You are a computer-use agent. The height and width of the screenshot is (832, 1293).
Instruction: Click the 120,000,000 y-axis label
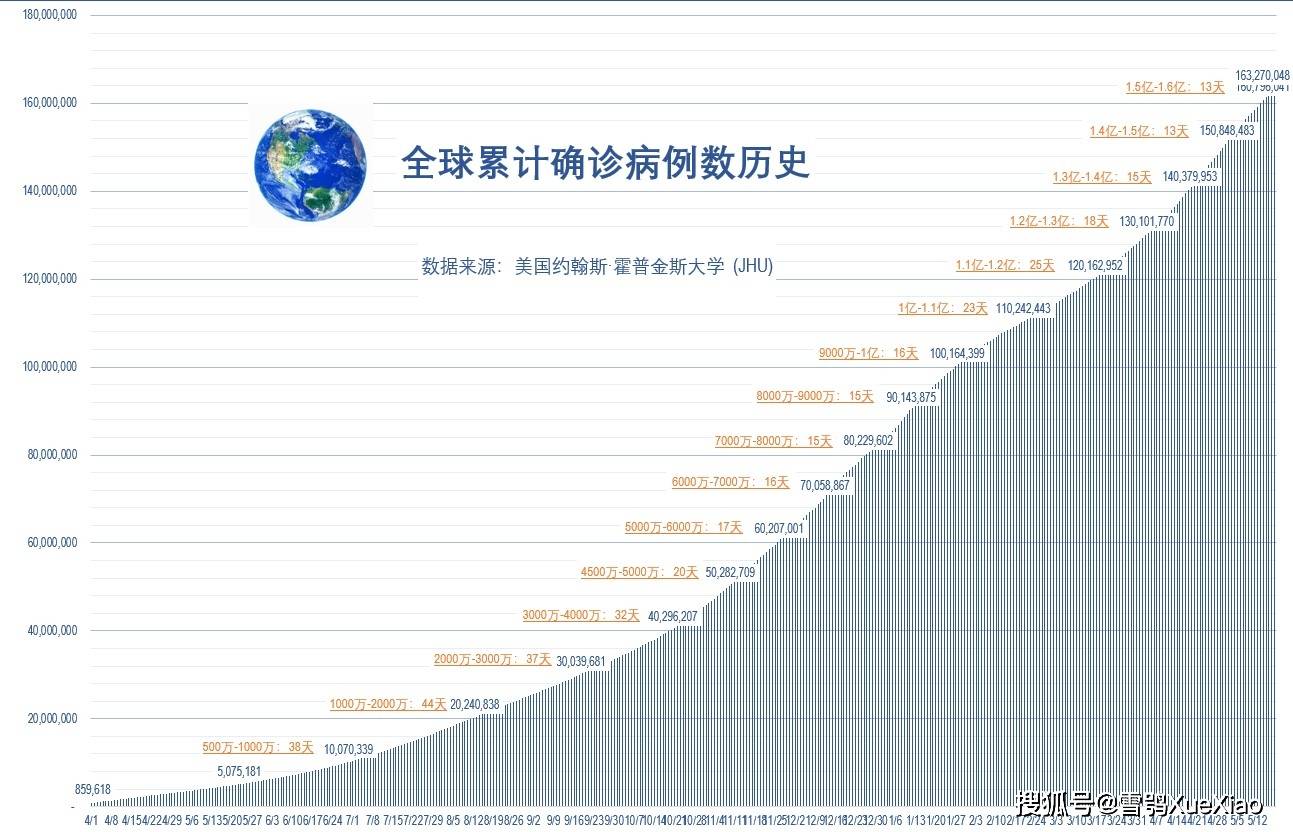click(x=49, y=279)
